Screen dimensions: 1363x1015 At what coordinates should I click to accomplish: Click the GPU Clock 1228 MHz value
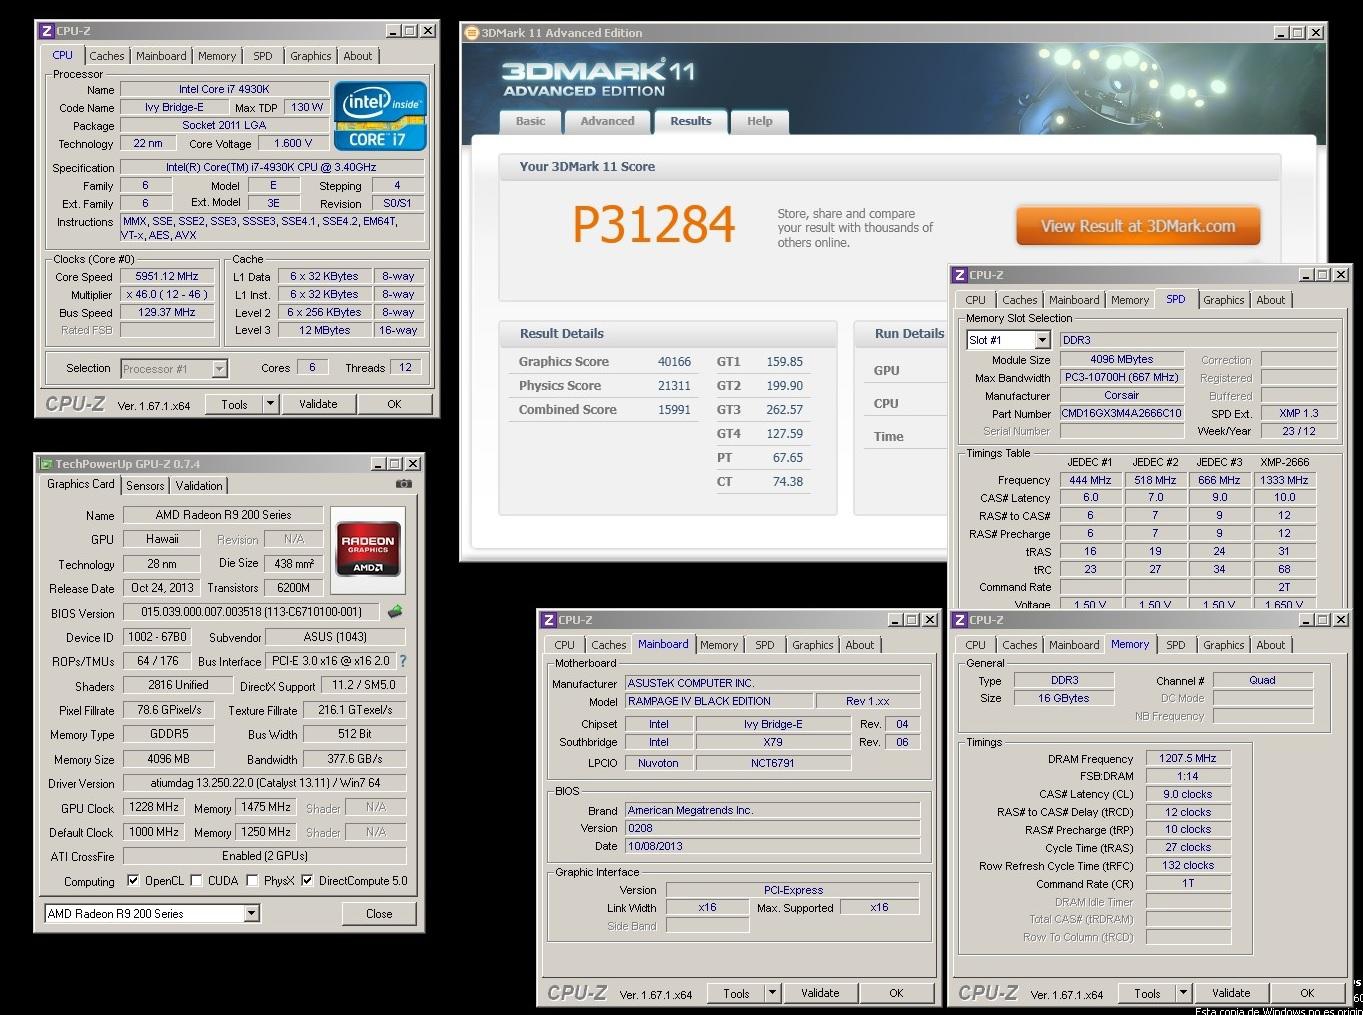(153, 807)
